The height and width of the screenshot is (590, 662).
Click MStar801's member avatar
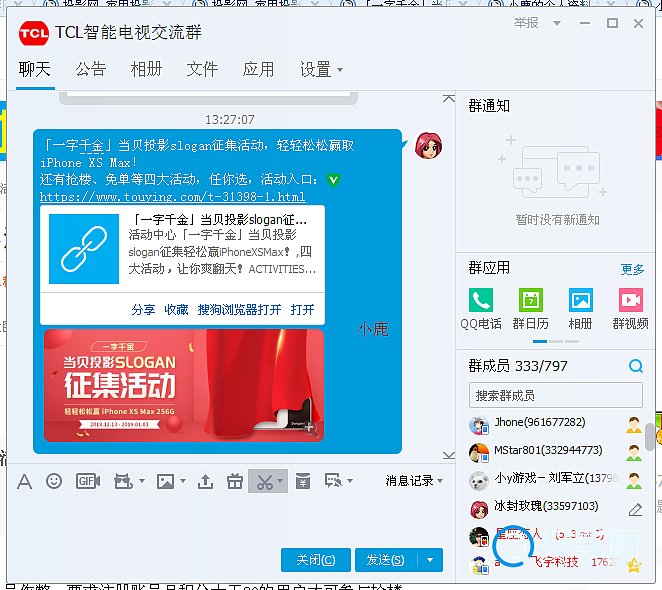click(x=479, y=453)
